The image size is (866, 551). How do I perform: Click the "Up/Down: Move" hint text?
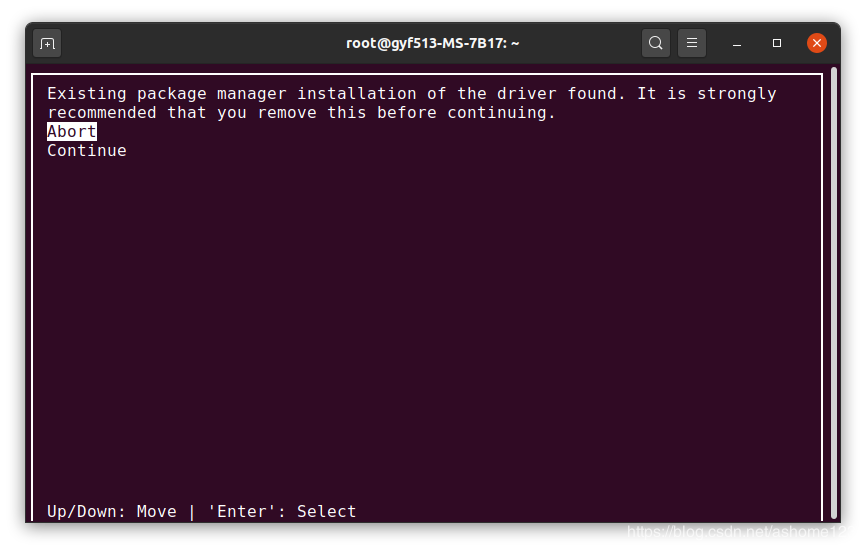coord(112,512)
